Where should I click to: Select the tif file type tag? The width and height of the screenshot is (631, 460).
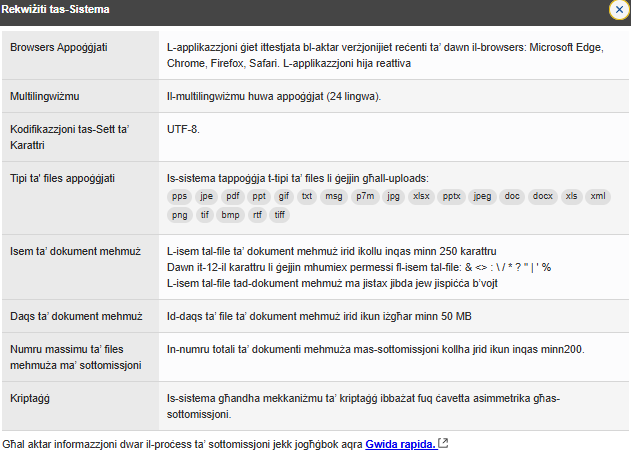(205, 215)
